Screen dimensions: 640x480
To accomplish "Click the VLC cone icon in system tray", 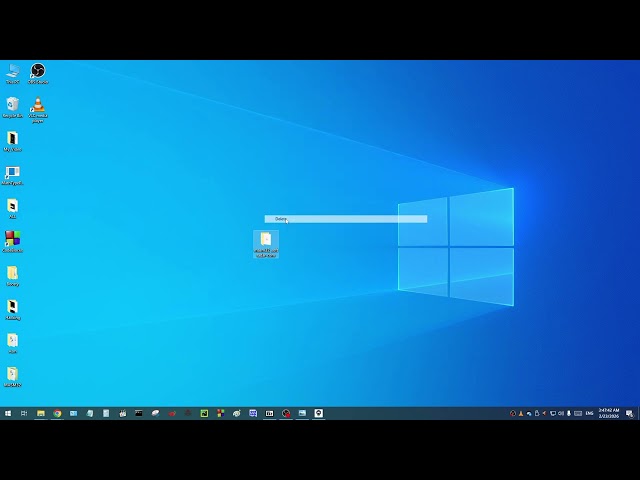I will [x=521, y=413].
